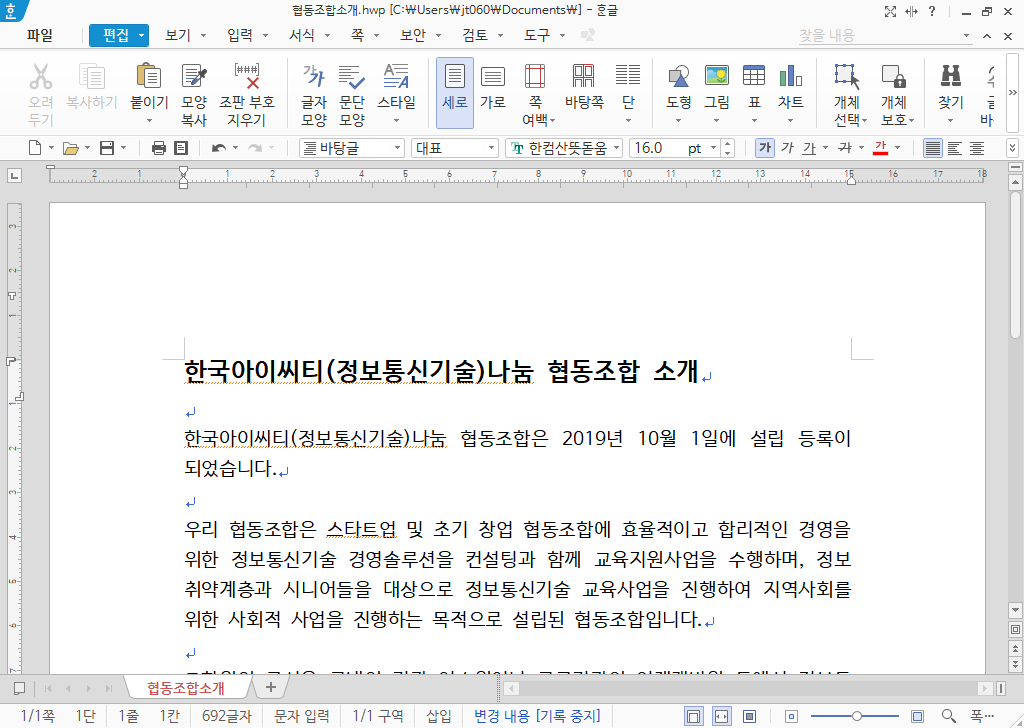This screenshot has height=728, width=1024.
Task: Click the 붙이기 (paste) clipboard icon
Action: point(149,76)
